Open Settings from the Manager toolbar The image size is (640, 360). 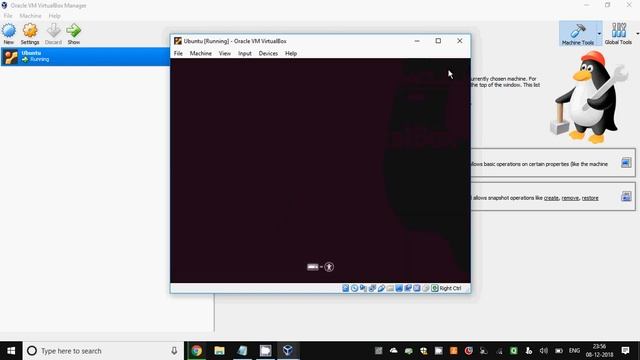pyautogui.click(x=30, y=34)
